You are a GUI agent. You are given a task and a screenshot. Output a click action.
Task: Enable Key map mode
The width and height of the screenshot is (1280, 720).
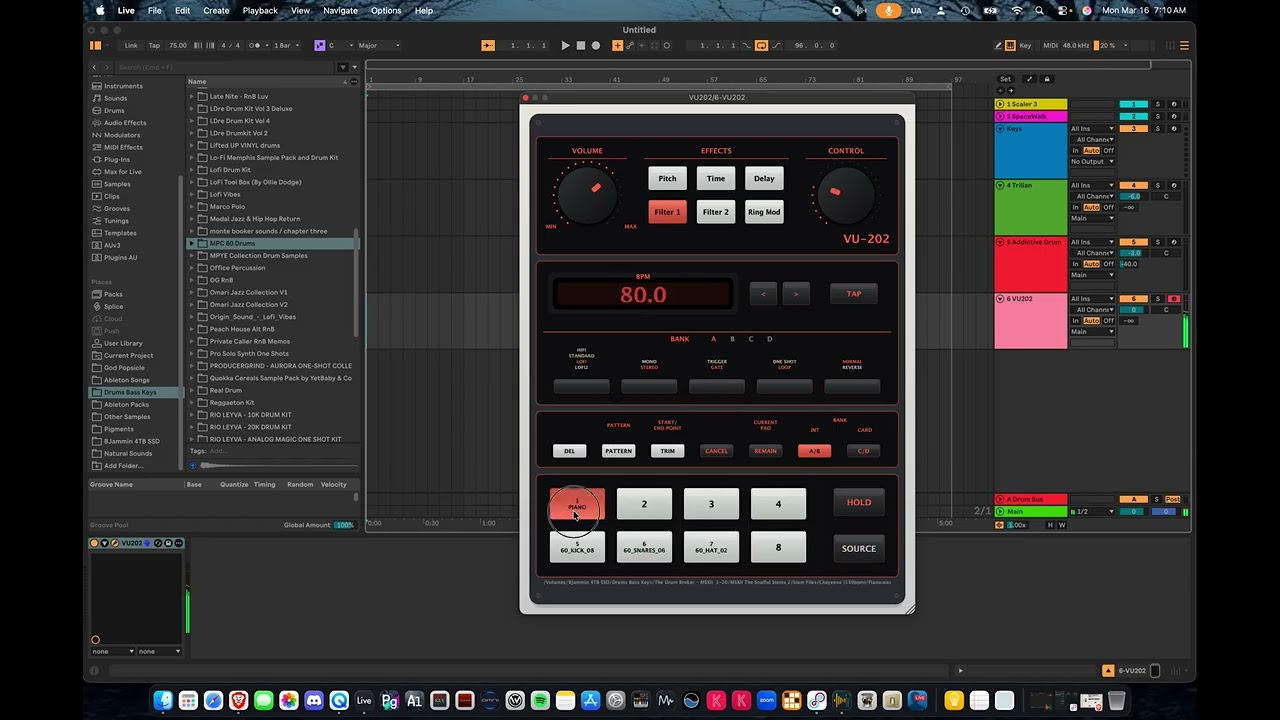coord(1025,45)
